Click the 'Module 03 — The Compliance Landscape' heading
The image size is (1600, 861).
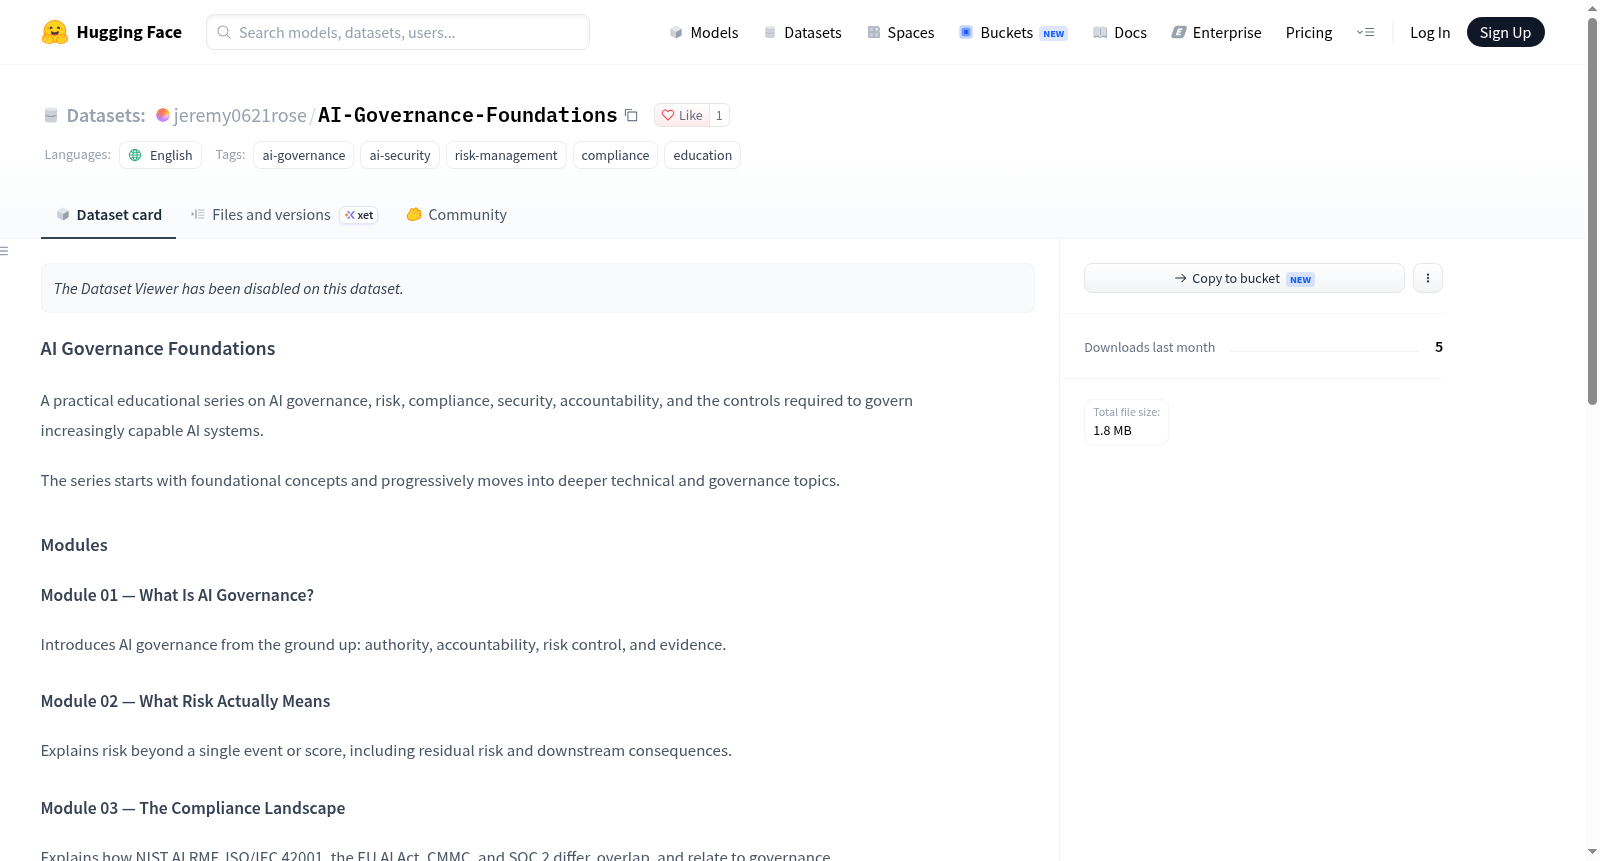click(x=193, y=808)
